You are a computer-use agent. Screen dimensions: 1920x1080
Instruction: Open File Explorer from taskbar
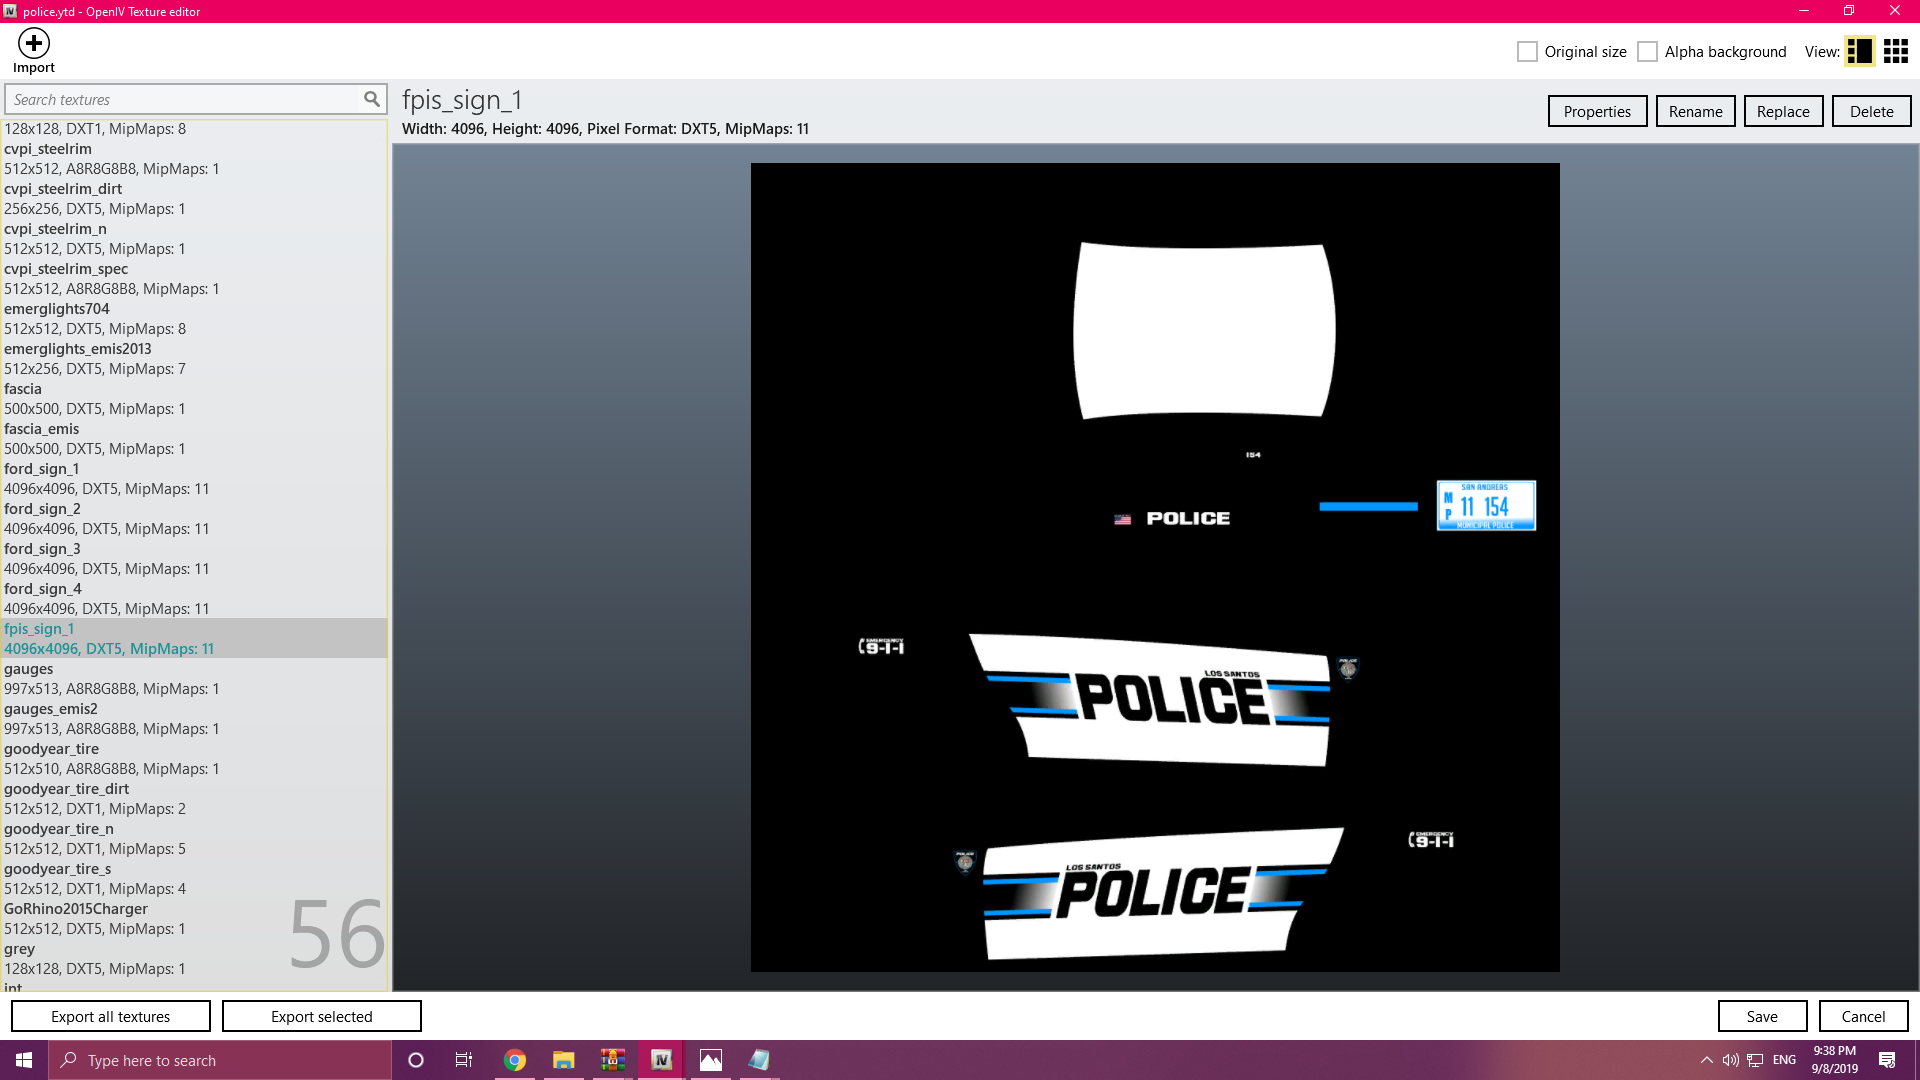[x=564, y=1060]
